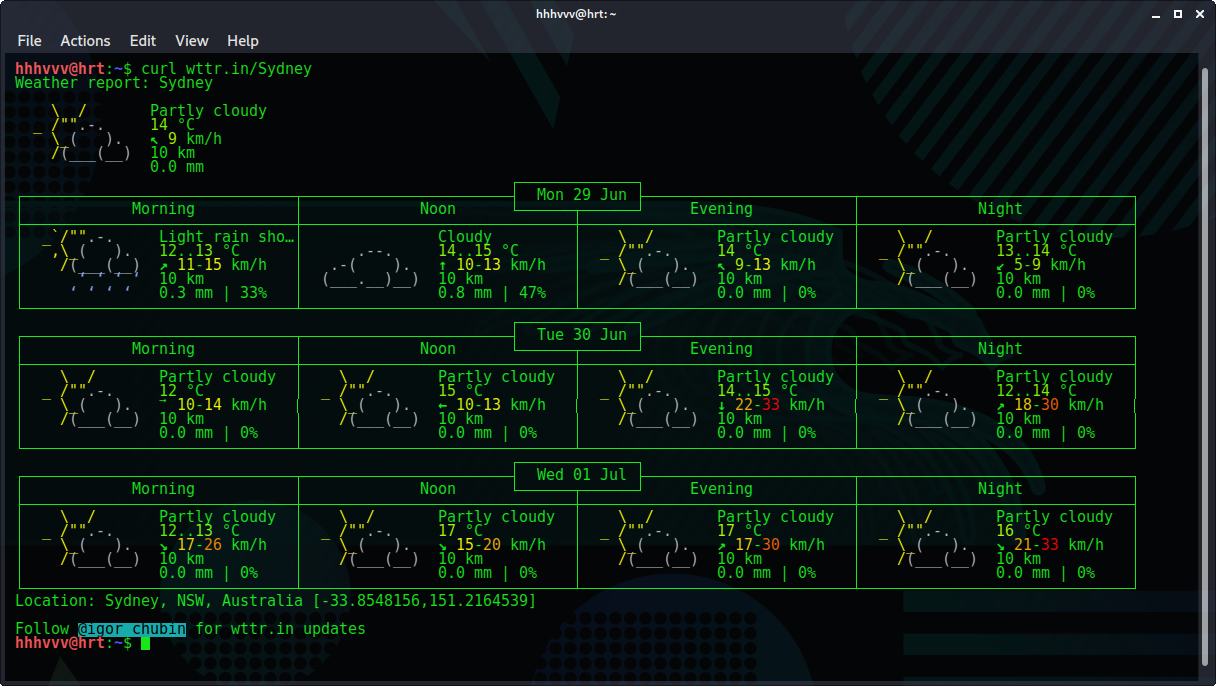Click the partly cloudy icon, Wed 01 Jul Evening
This screenshot has width=1216, height=686.
click(650, 538)
